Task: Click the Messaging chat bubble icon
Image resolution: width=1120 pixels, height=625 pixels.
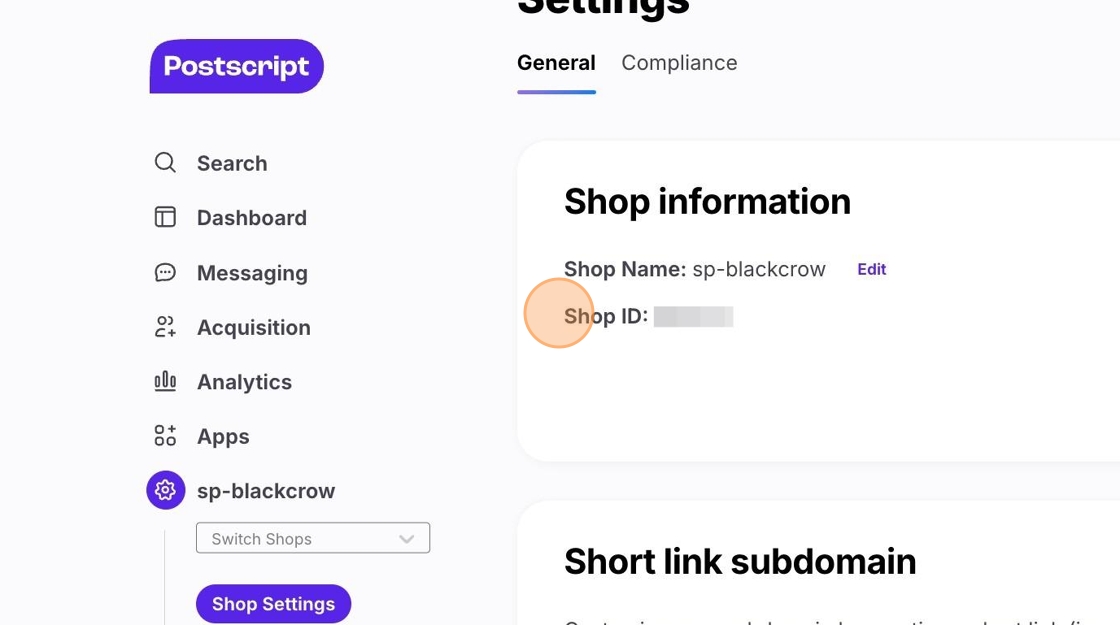Action: 165,272
